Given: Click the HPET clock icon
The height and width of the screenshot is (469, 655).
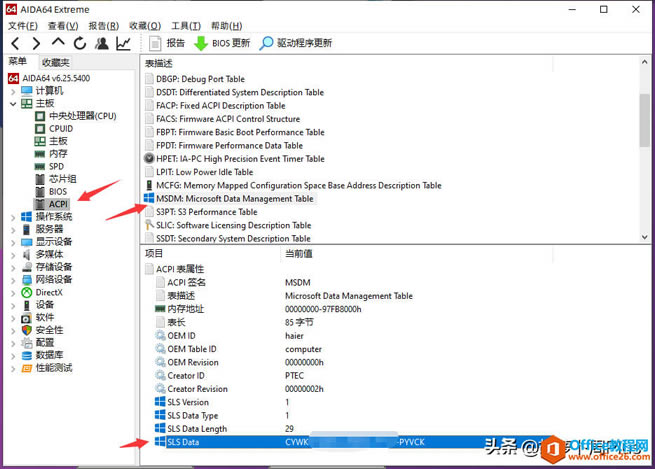Looking at the screenshot, I should [149, 158].
